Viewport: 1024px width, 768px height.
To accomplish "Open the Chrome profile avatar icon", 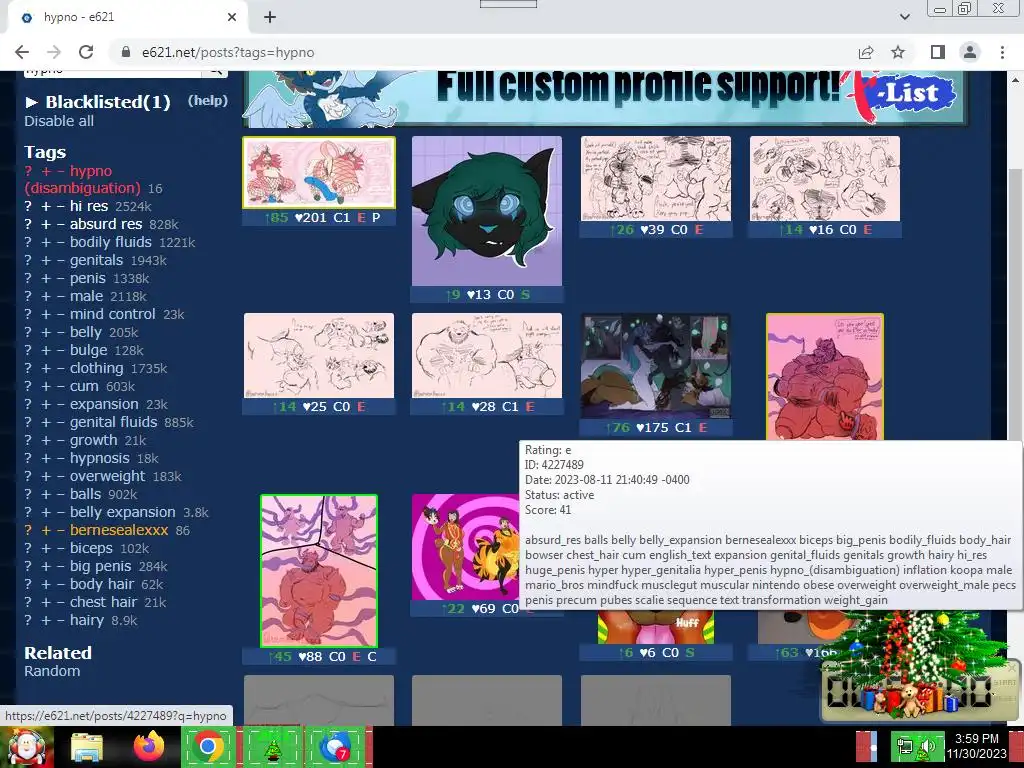I will [970, 52].
